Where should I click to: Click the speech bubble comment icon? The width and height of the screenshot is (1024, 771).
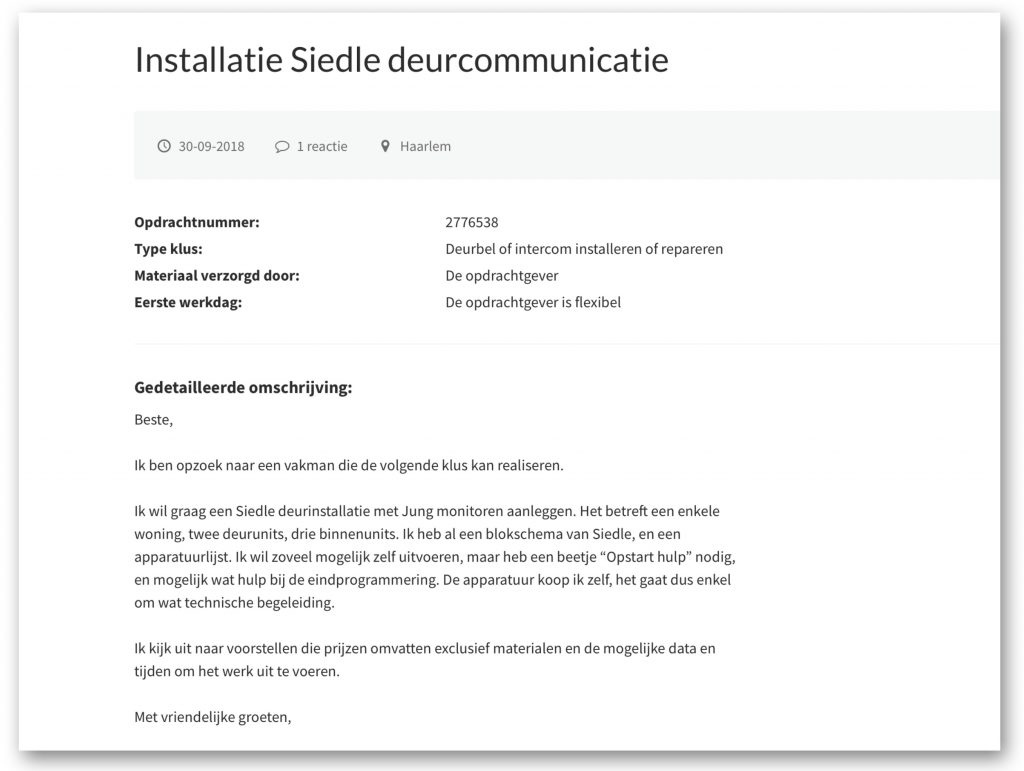click(x=281, y=146)
